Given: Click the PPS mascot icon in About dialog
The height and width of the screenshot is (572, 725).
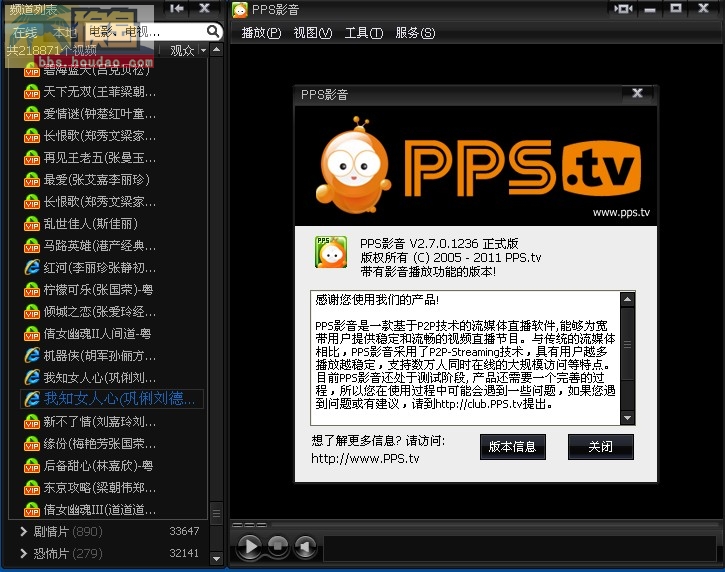Looking at the screenshot, I should (331, 253).
